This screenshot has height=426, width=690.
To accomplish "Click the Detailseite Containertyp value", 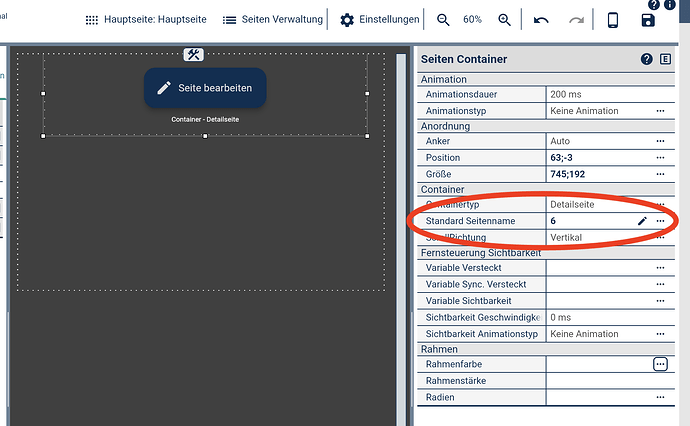I will (572, 205).
